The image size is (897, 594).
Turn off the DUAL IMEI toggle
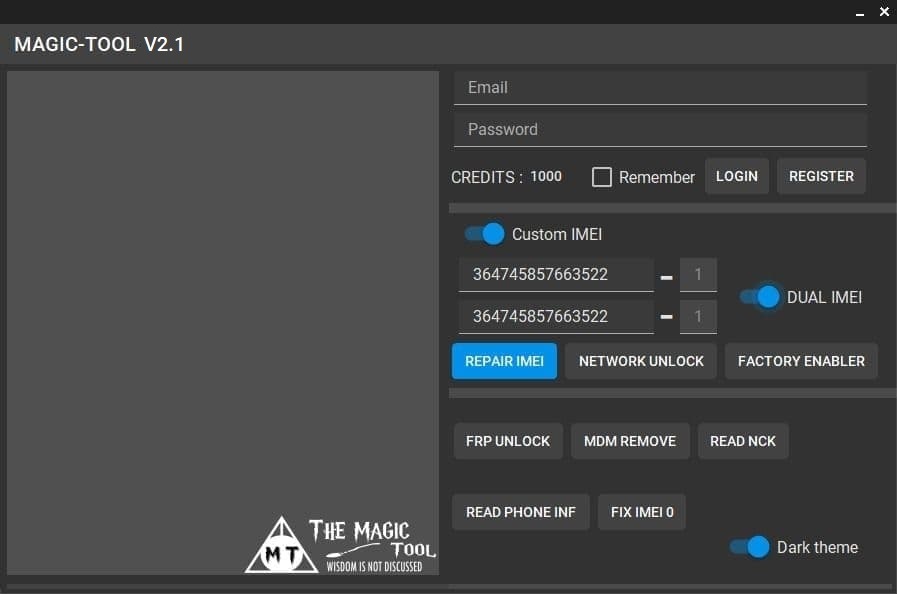pos(759,297)
